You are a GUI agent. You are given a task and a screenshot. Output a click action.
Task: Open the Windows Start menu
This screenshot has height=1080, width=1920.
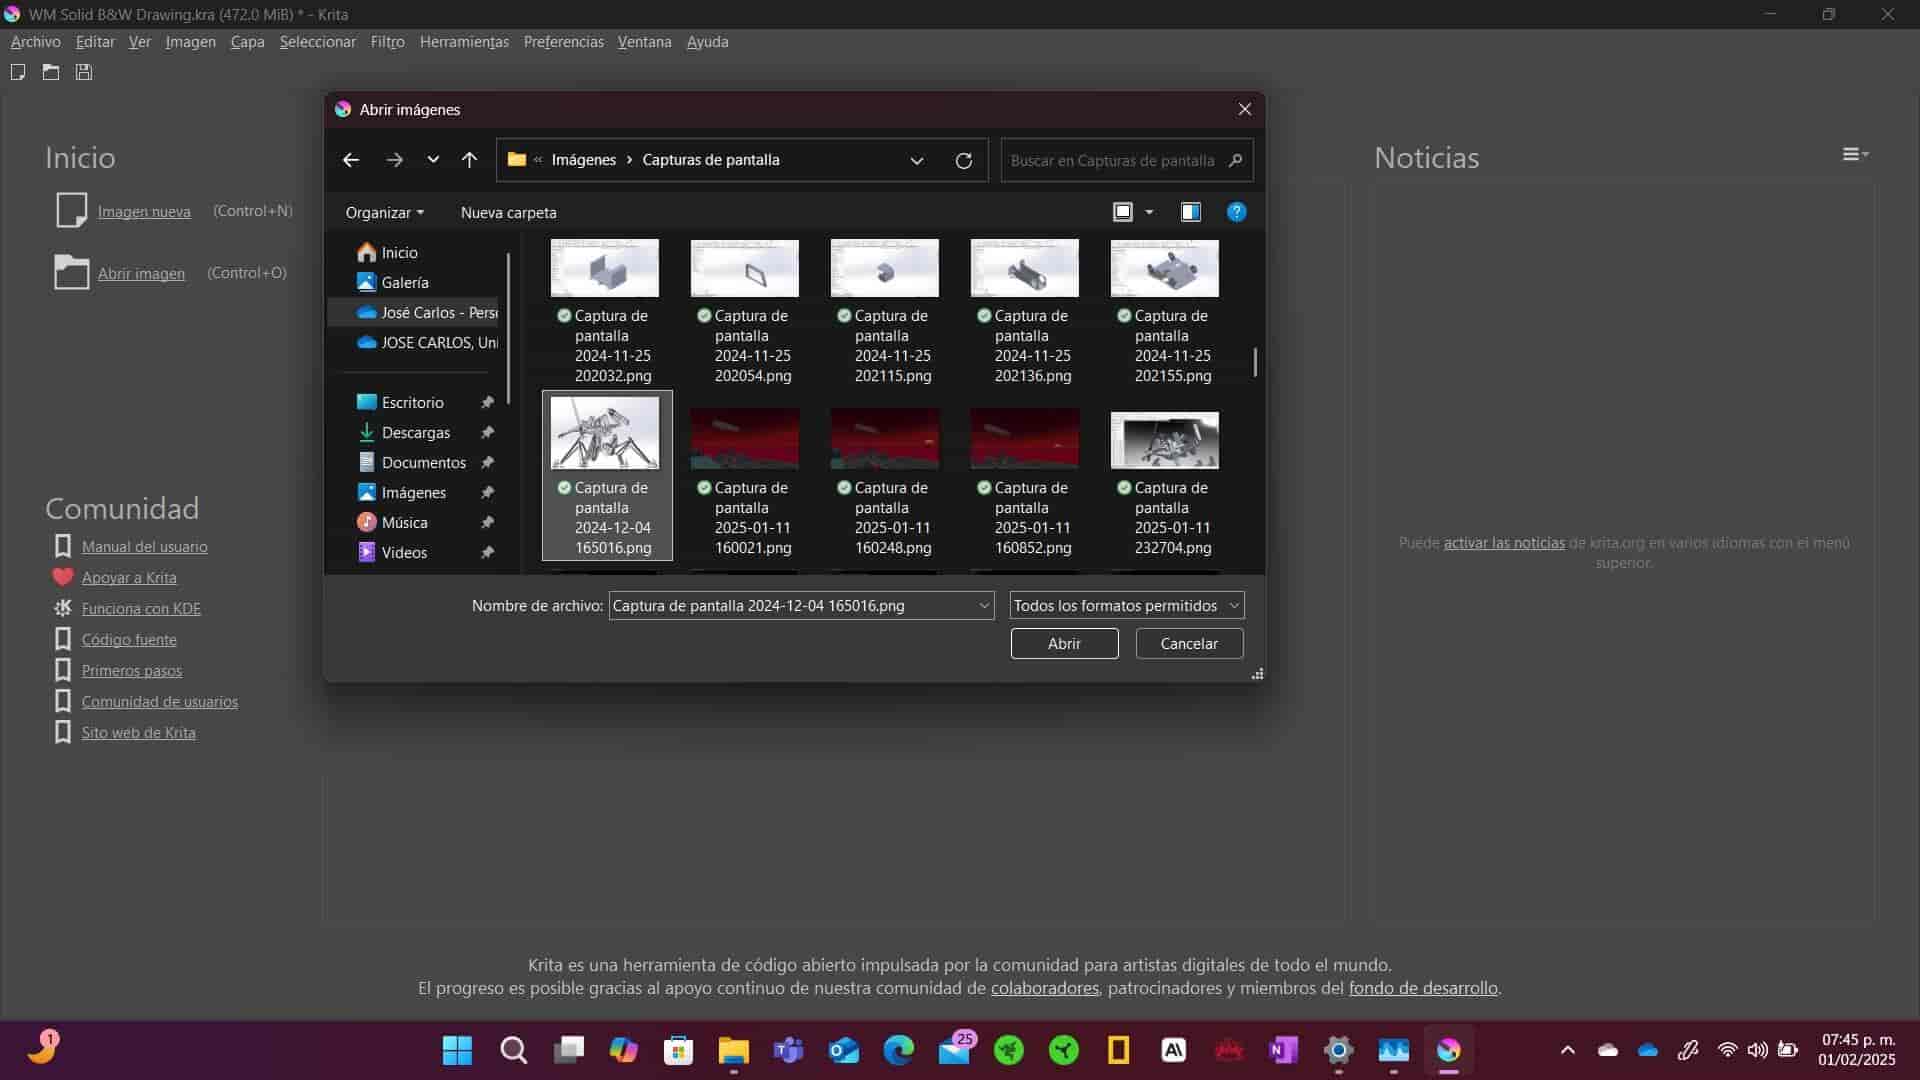tap(458, 1050)
